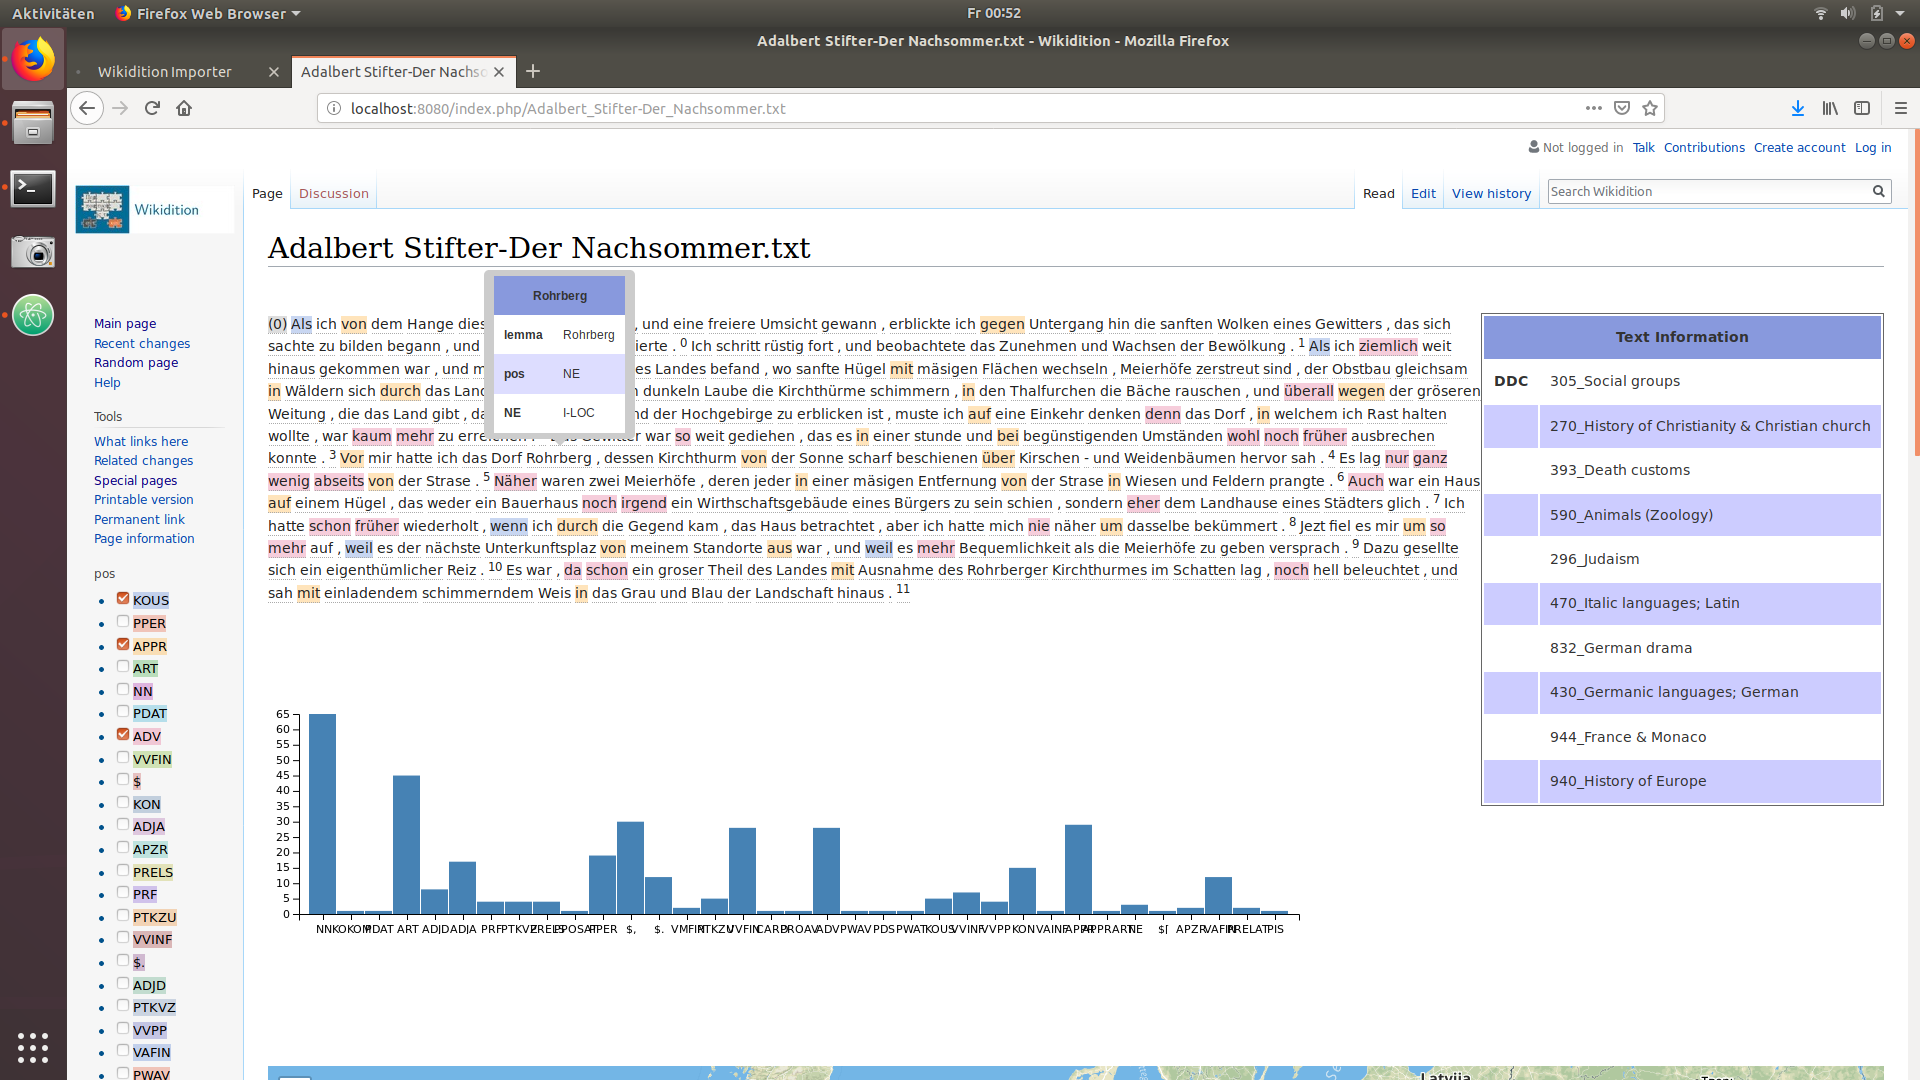Click the Log in button top right
1920x1080 pixels.
1874,146
